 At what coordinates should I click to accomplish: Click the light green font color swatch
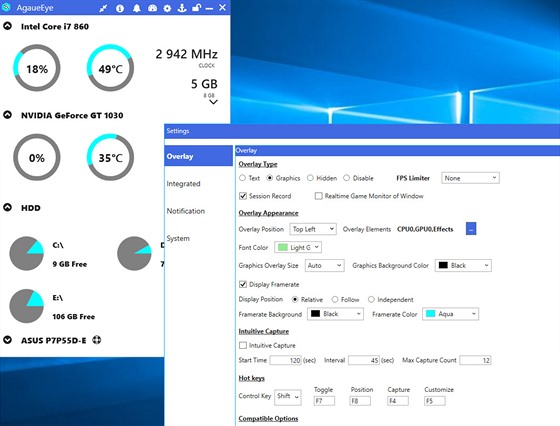coord(282,247)
